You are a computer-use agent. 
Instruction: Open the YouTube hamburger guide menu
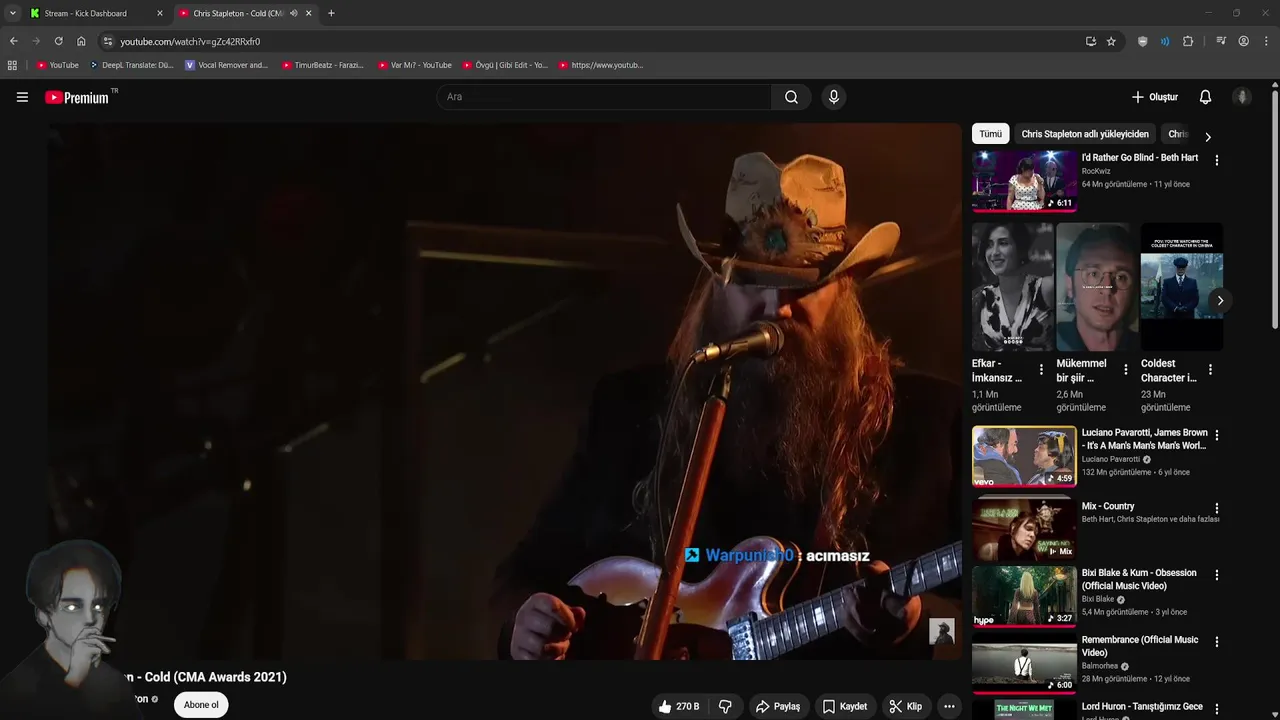[x=22, y=97]
